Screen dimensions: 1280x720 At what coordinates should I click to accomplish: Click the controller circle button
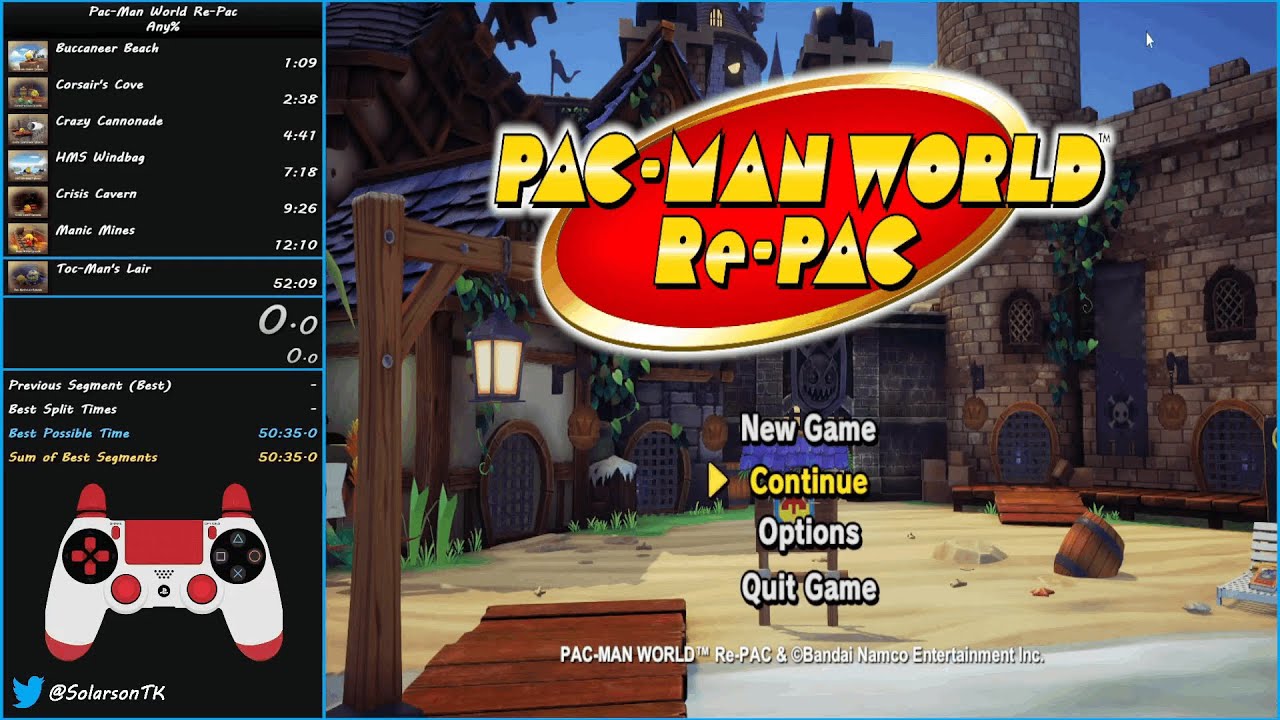pos(255,555)
